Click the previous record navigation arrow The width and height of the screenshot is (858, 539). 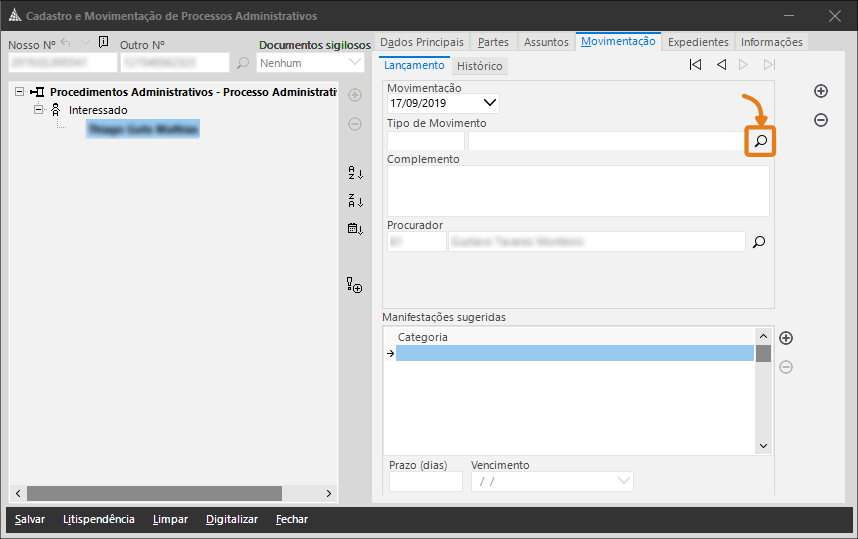(x=721, y=65)
